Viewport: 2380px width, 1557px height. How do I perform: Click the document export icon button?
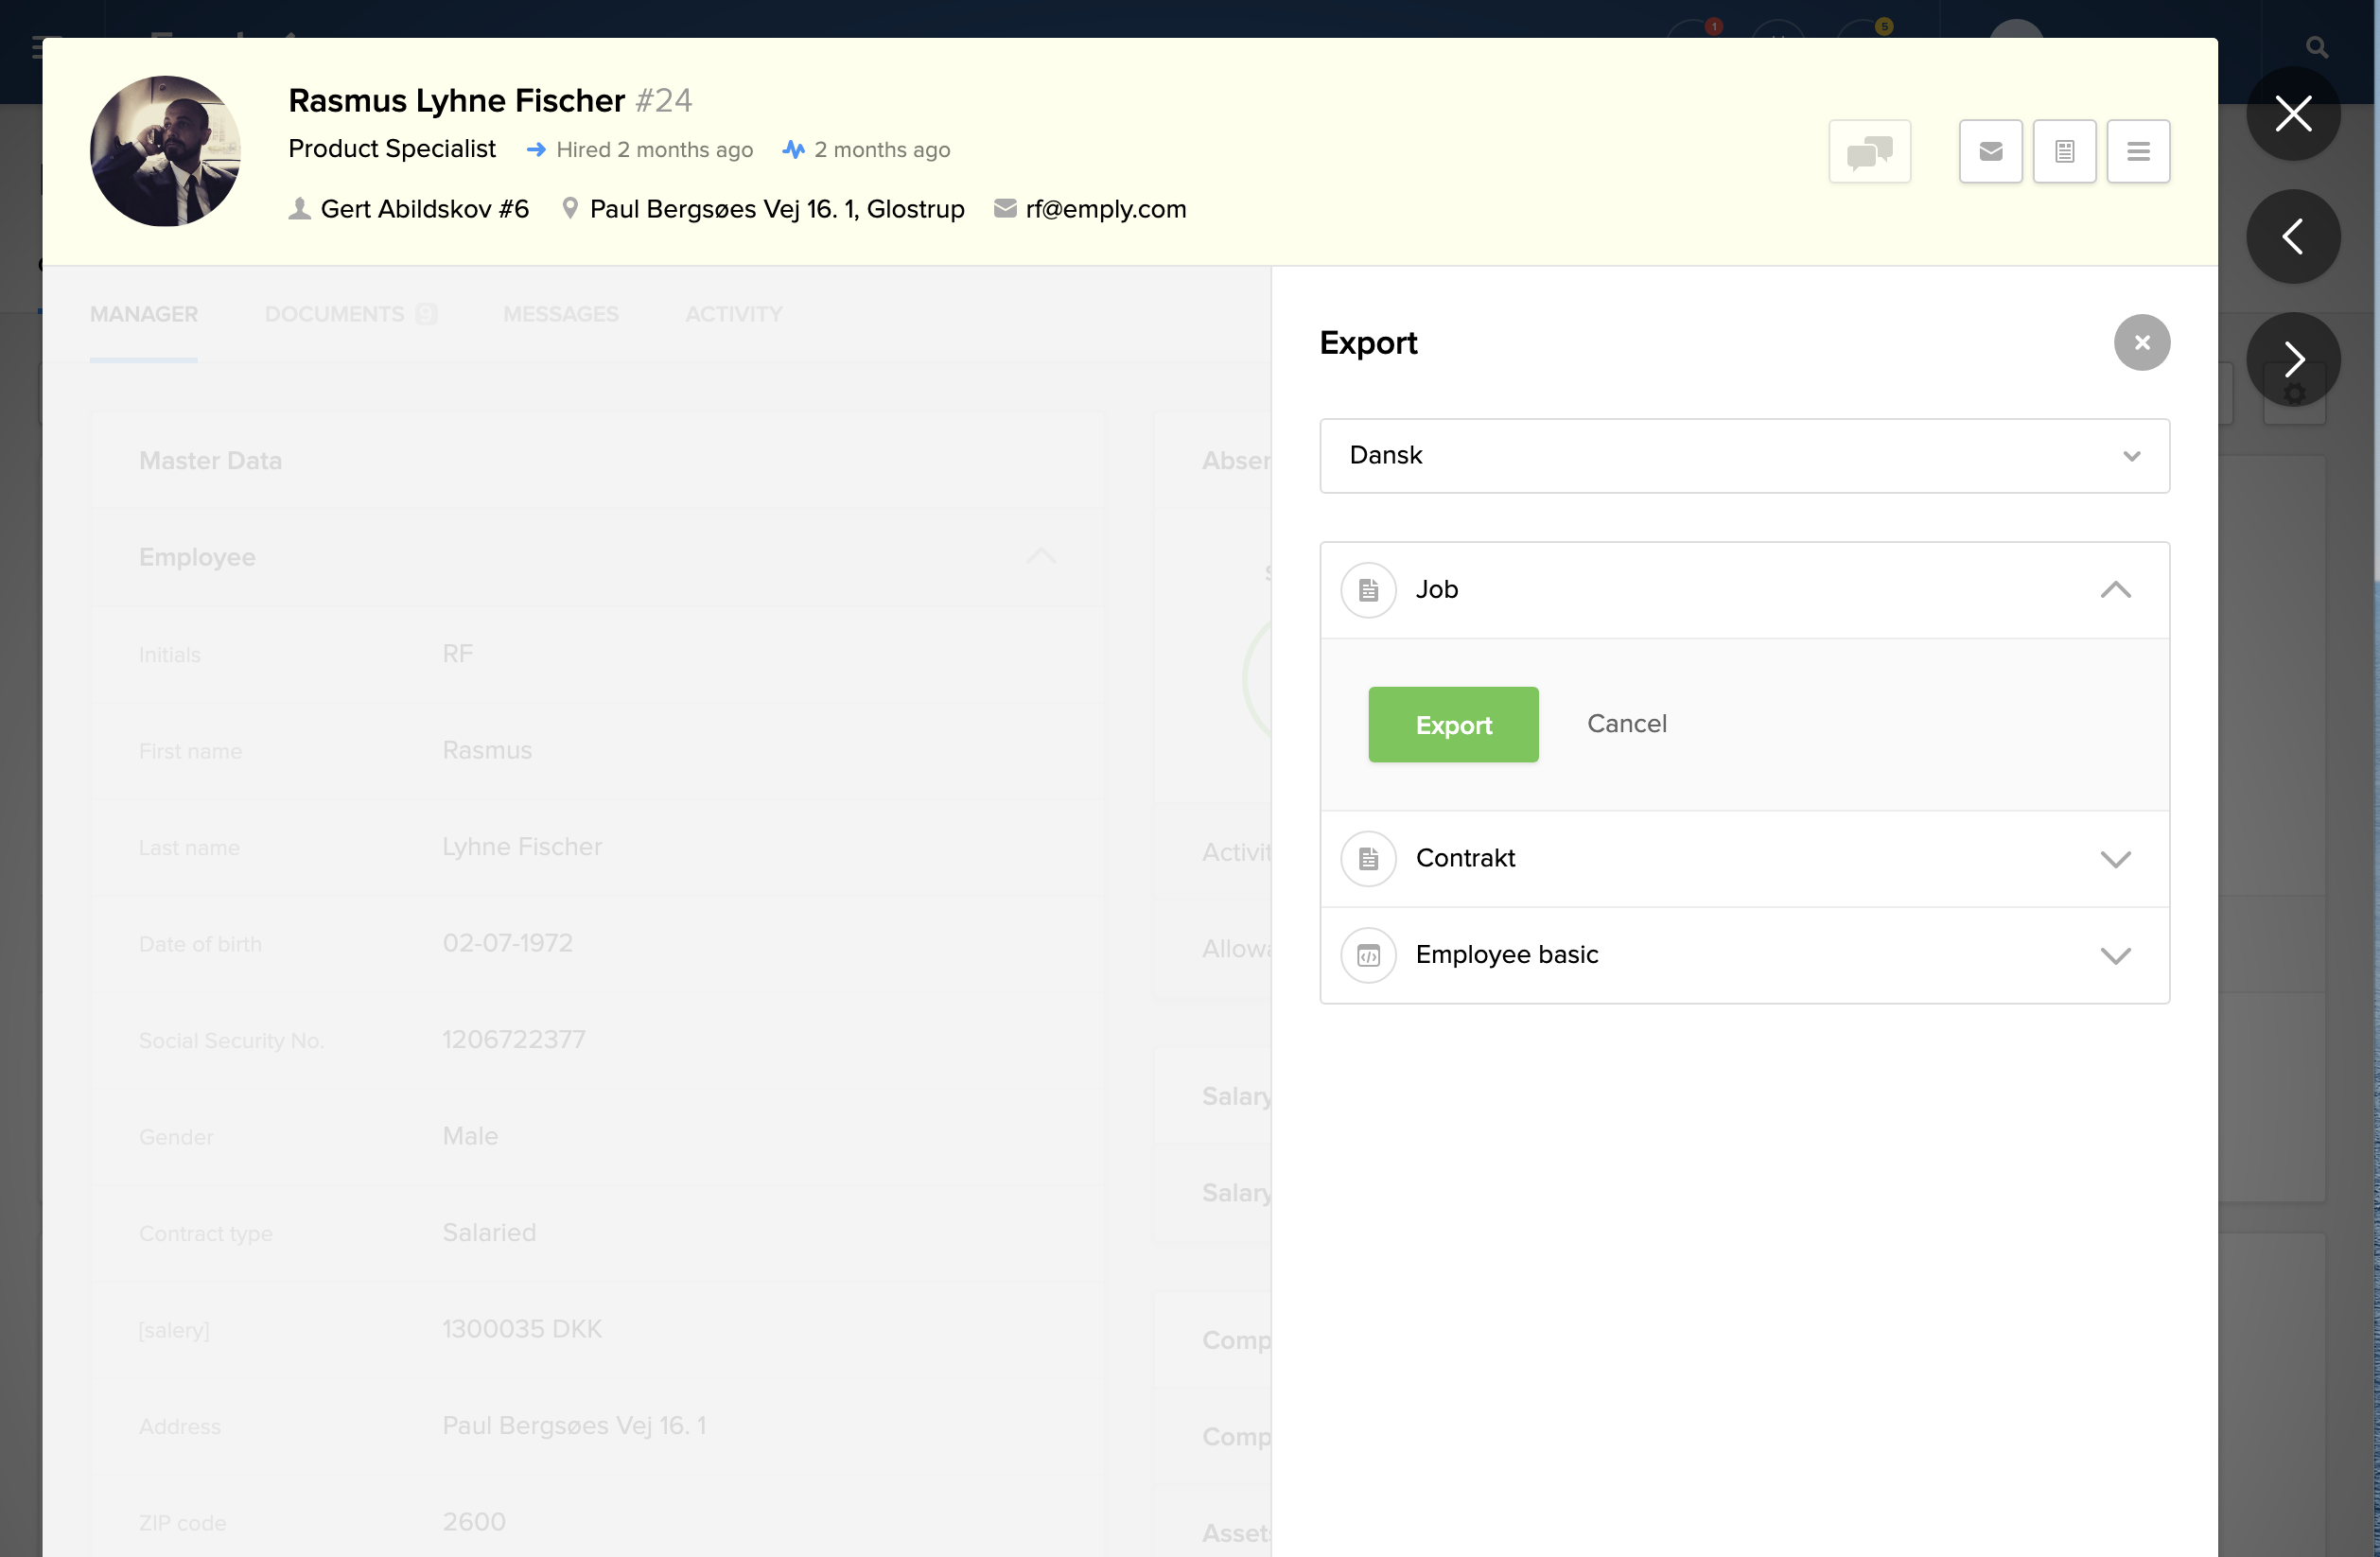tap(2064, 151)
